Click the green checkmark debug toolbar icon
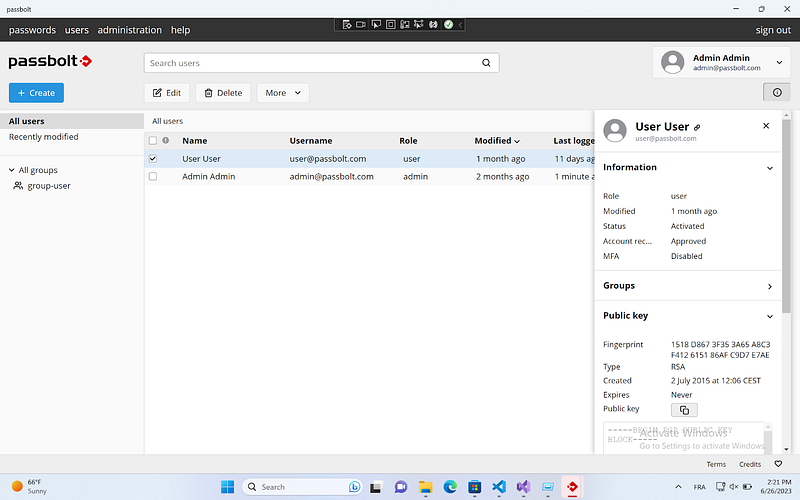The width and height of the screenshot is (800, 500). [448, 24]
